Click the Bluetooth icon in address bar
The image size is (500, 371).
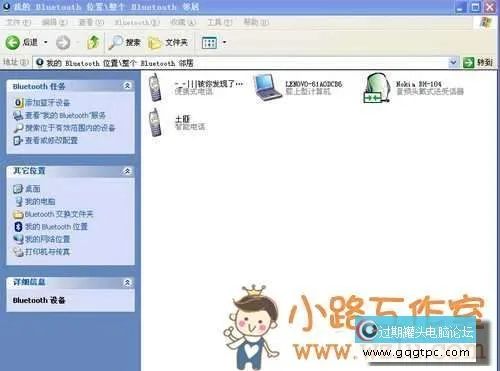coord(40,63)
